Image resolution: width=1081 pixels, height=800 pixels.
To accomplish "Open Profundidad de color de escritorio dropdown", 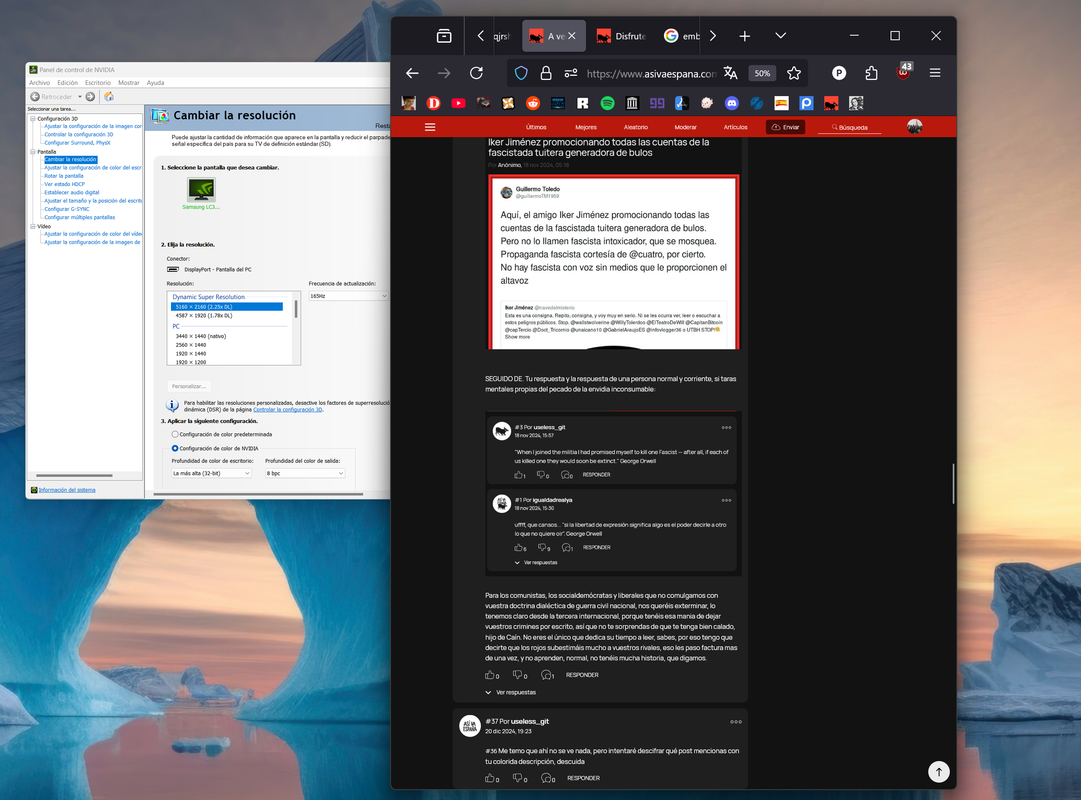I will point(211,473).
